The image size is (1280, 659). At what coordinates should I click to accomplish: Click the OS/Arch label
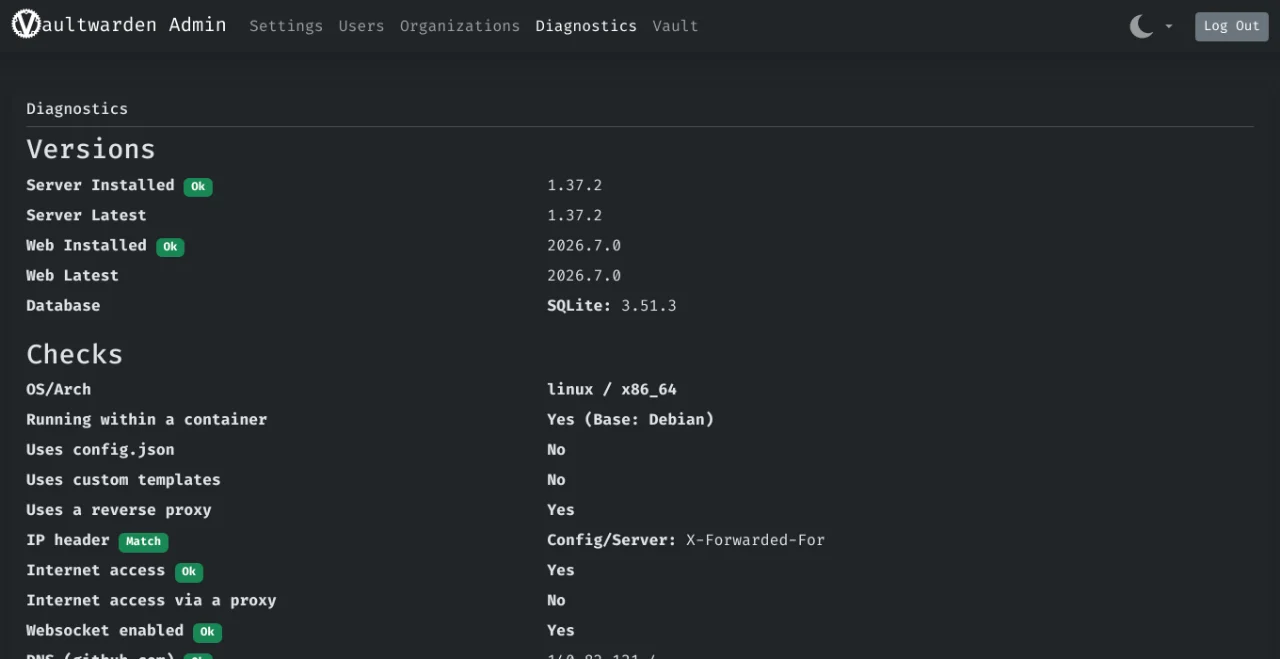[58, 389]
